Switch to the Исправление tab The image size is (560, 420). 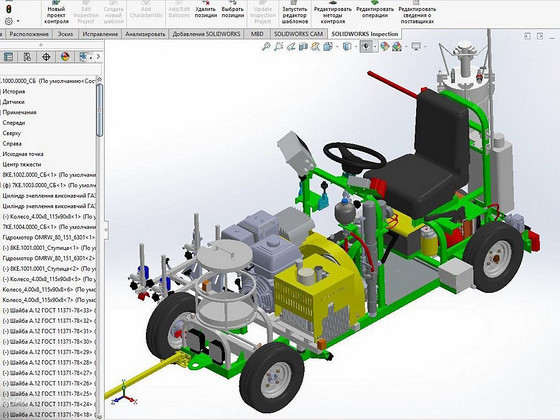click(100, 34)
